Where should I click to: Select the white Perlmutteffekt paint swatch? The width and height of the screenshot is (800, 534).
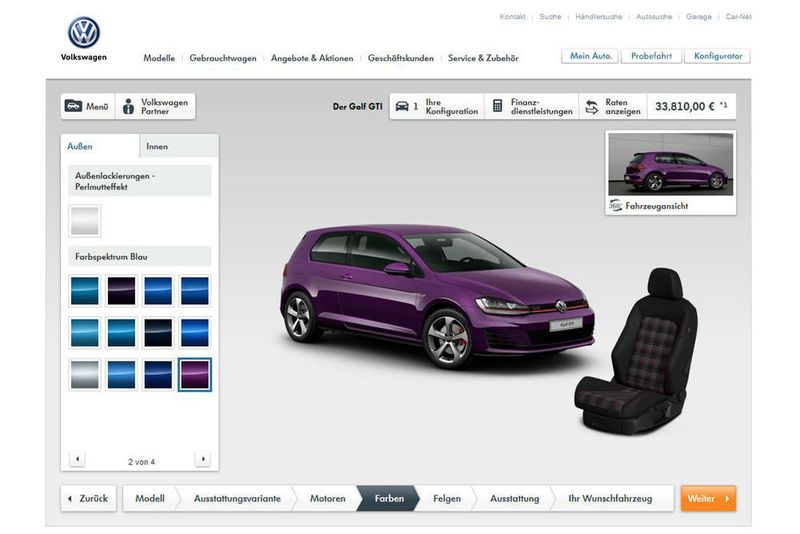coord(85,221)
